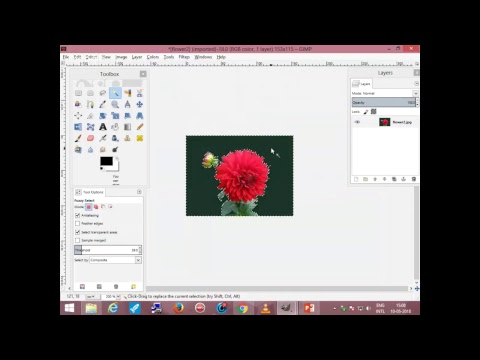Select the Perspective tool
Viewport: 480px width, 360px height.
point(140,116)
